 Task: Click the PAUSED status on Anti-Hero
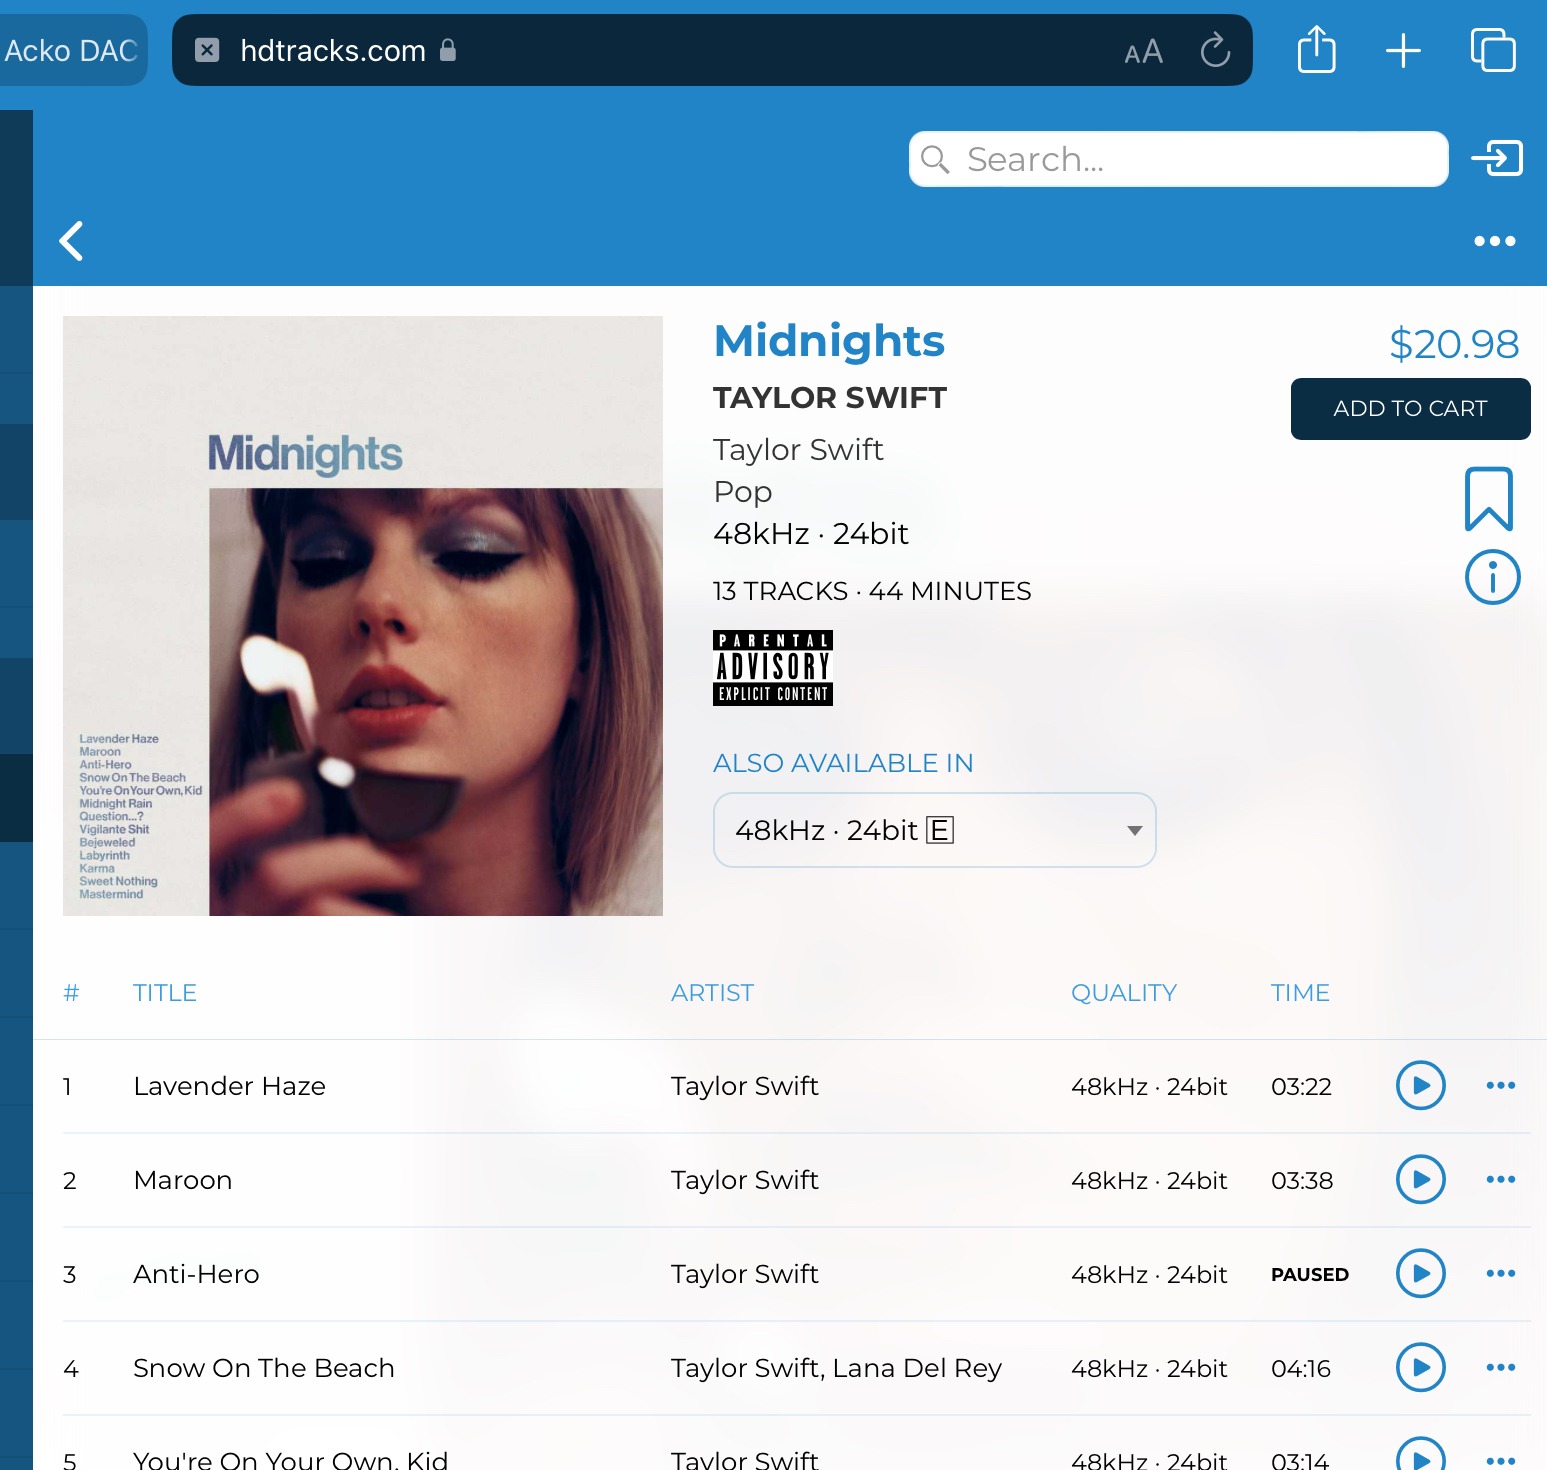(x=1310, y=1274)
